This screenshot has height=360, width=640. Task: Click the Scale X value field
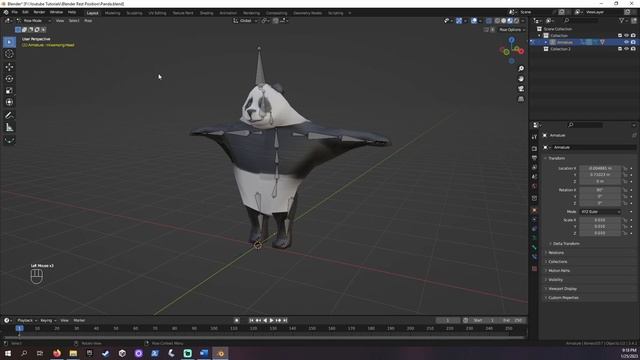coord(600,220)
